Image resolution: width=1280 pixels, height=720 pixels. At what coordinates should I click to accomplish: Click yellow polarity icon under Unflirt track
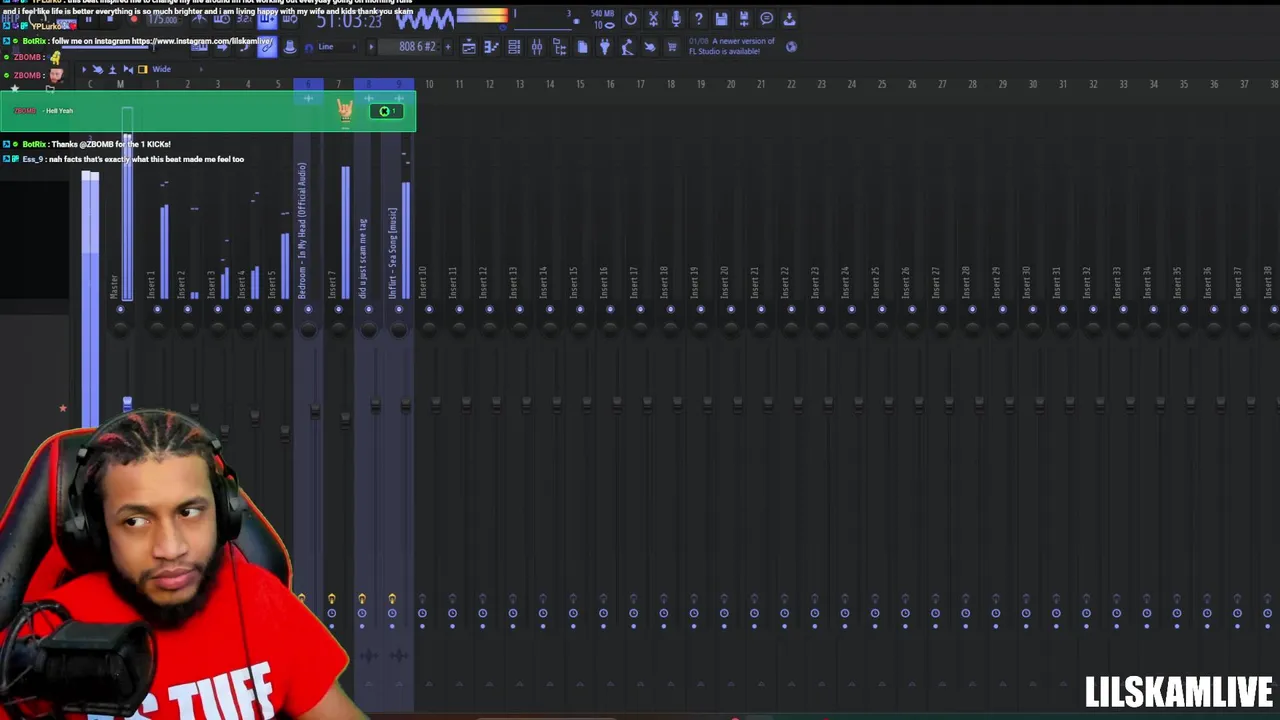pyautogui.click(x=392, y=599)
